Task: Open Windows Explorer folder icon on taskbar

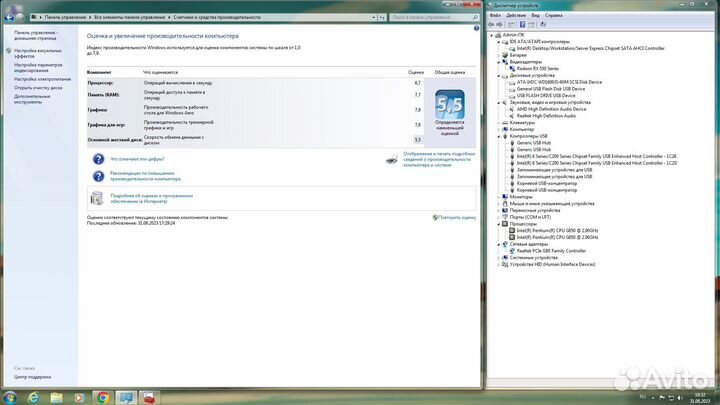Action: pyautogui.click(x=56, y=398)
